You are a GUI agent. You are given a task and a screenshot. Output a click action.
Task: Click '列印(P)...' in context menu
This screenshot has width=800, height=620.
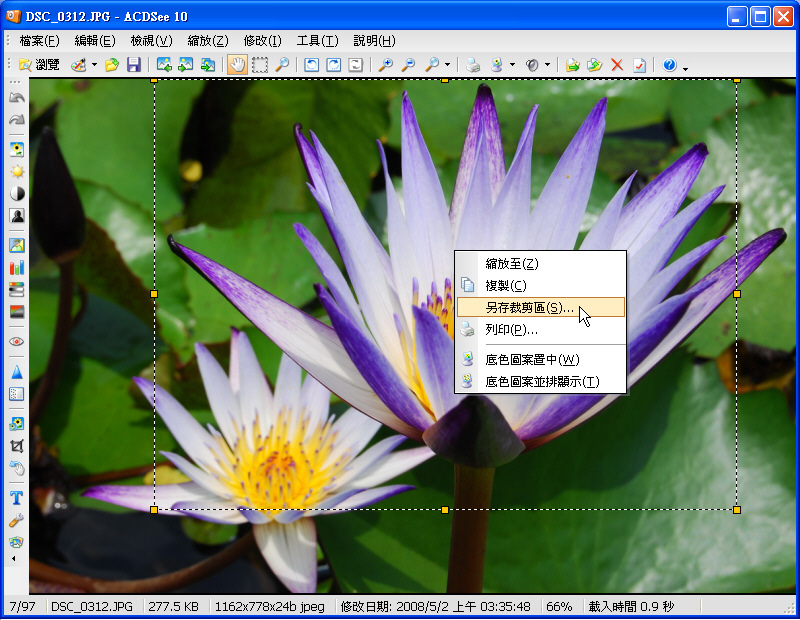coord(511,329)
